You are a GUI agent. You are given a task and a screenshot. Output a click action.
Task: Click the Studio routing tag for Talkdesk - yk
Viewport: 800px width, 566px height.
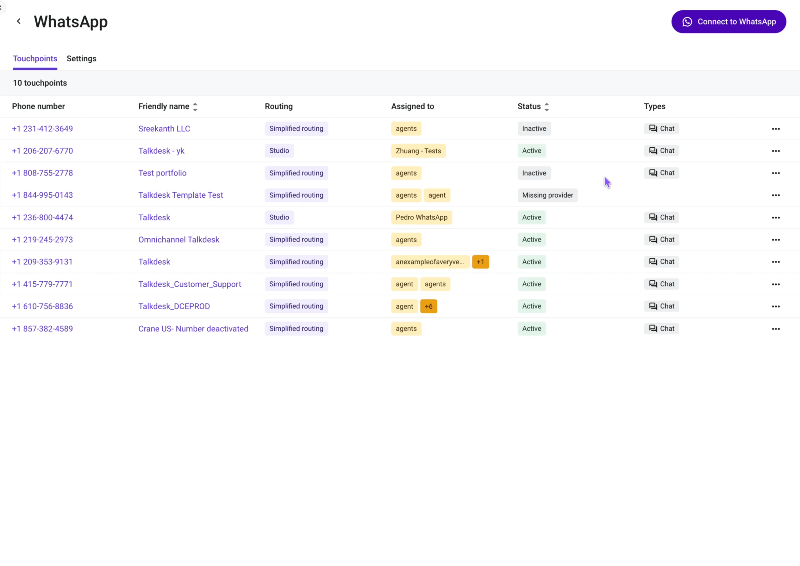pyautogui.click(x=279, y=151)
